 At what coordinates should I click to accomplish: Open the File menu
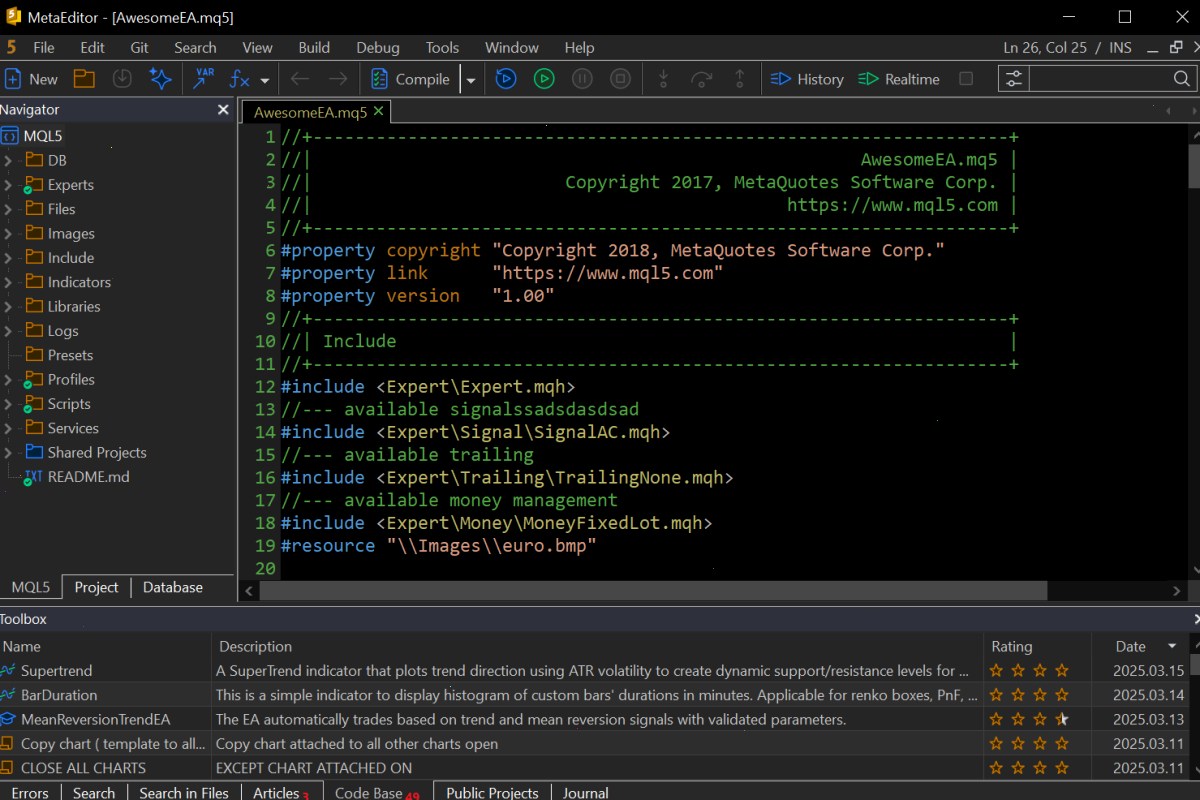tap(44, 47)
